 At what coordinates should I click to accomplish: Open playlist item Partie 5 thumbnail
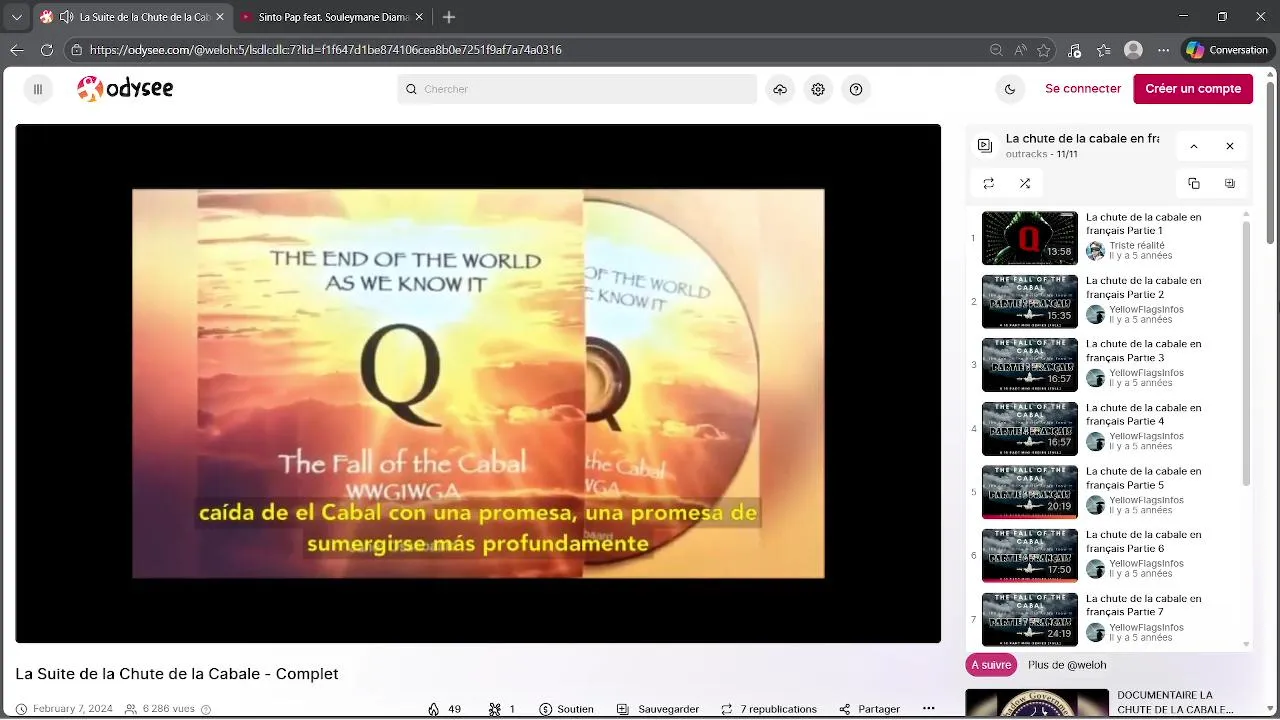1029,492
